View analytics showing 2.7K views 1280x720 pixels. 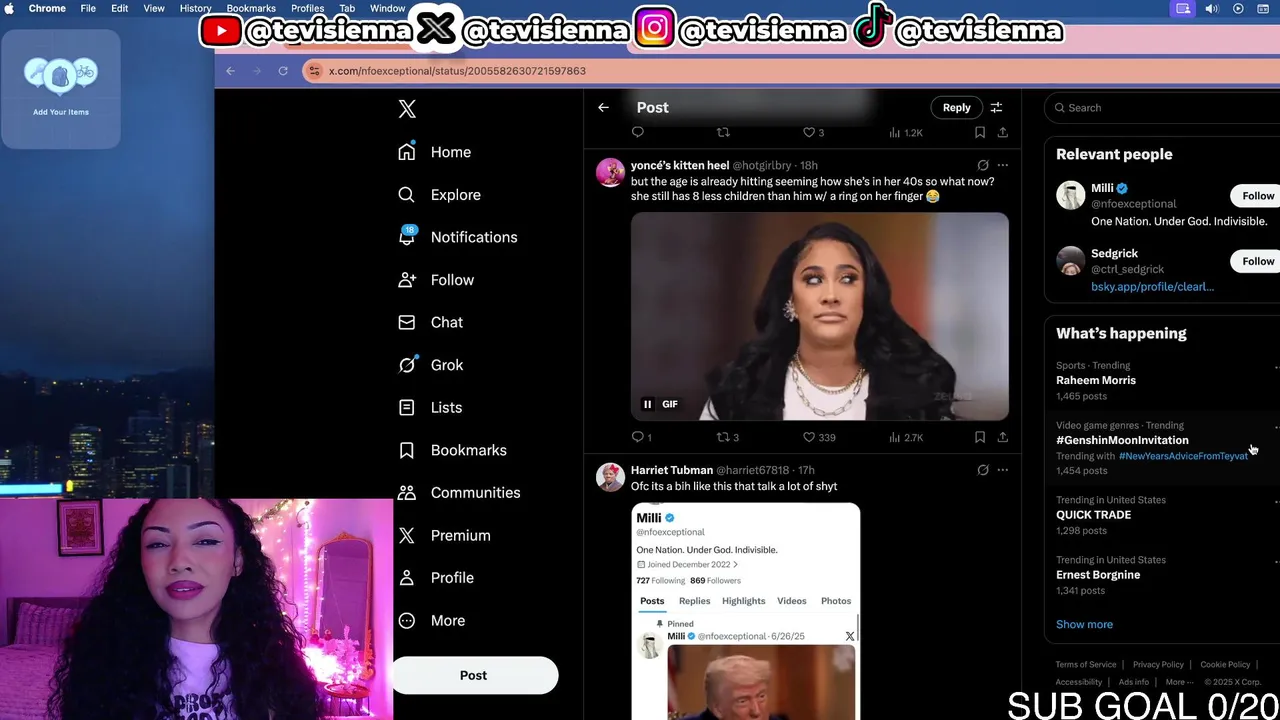(906, 437)
